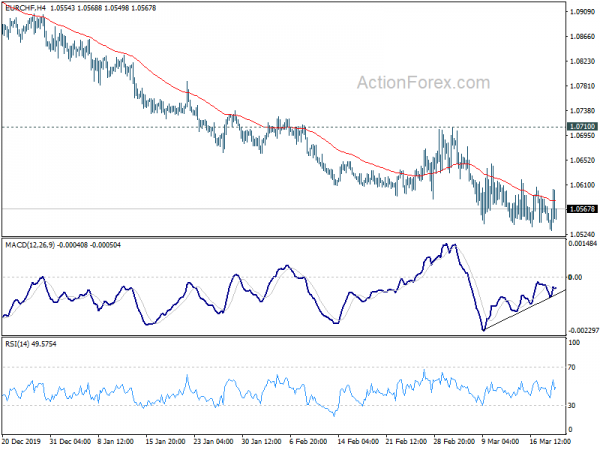Select the 16 Mar 12:00 time axis label
This screenshot has width=600, height=450.
(550, 441)
